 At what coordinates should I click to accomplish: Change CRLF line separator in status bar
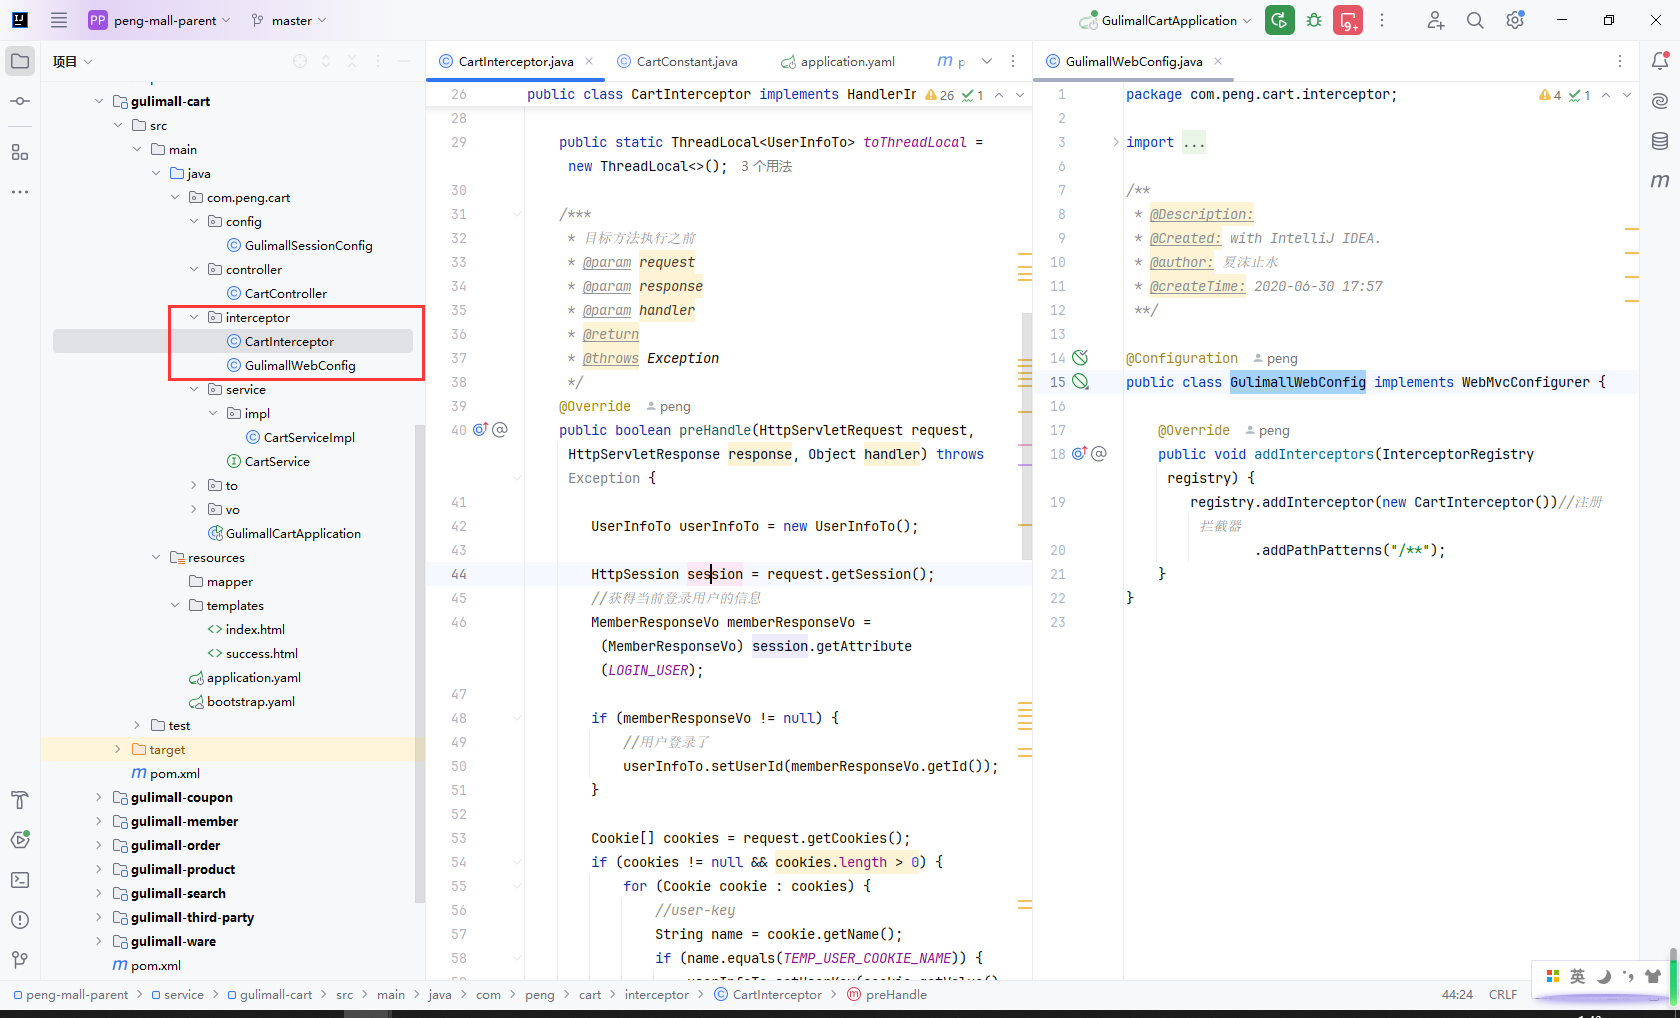[1503, 994]
